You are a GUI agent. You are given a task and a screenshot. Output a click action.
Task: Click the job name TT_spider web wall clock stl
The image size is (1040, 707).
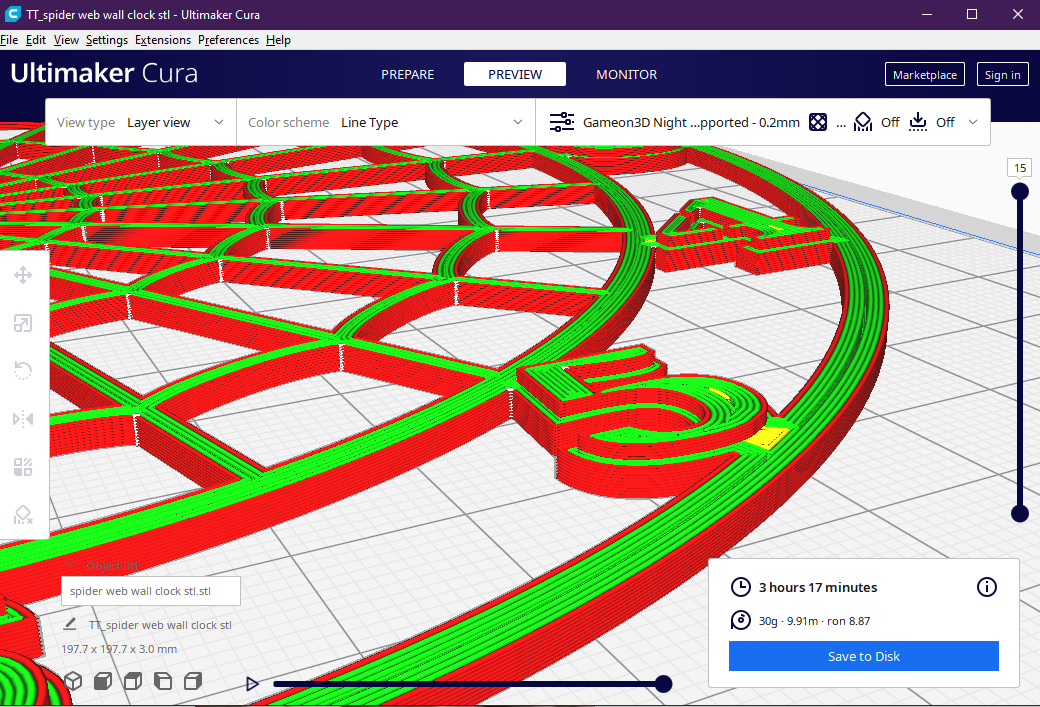161,625
